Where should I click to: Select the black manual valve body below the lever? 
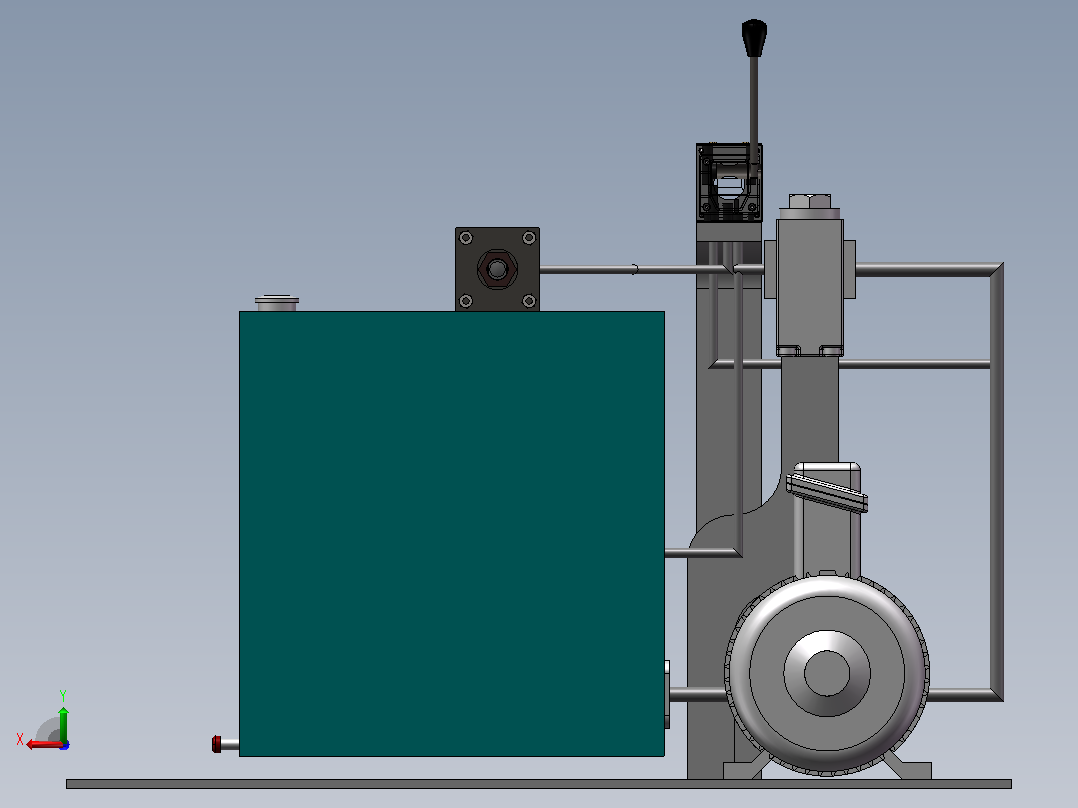(x=729, y=182)
